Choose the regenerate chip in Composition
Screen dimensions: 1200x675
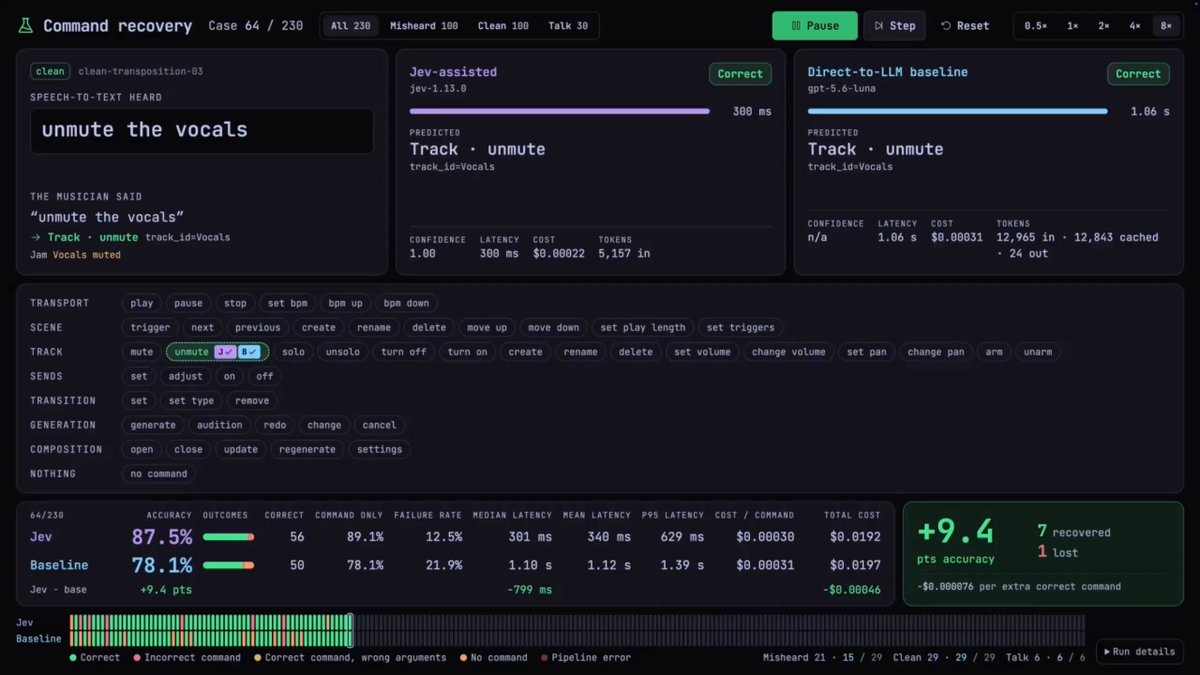(x=307, y=449)
